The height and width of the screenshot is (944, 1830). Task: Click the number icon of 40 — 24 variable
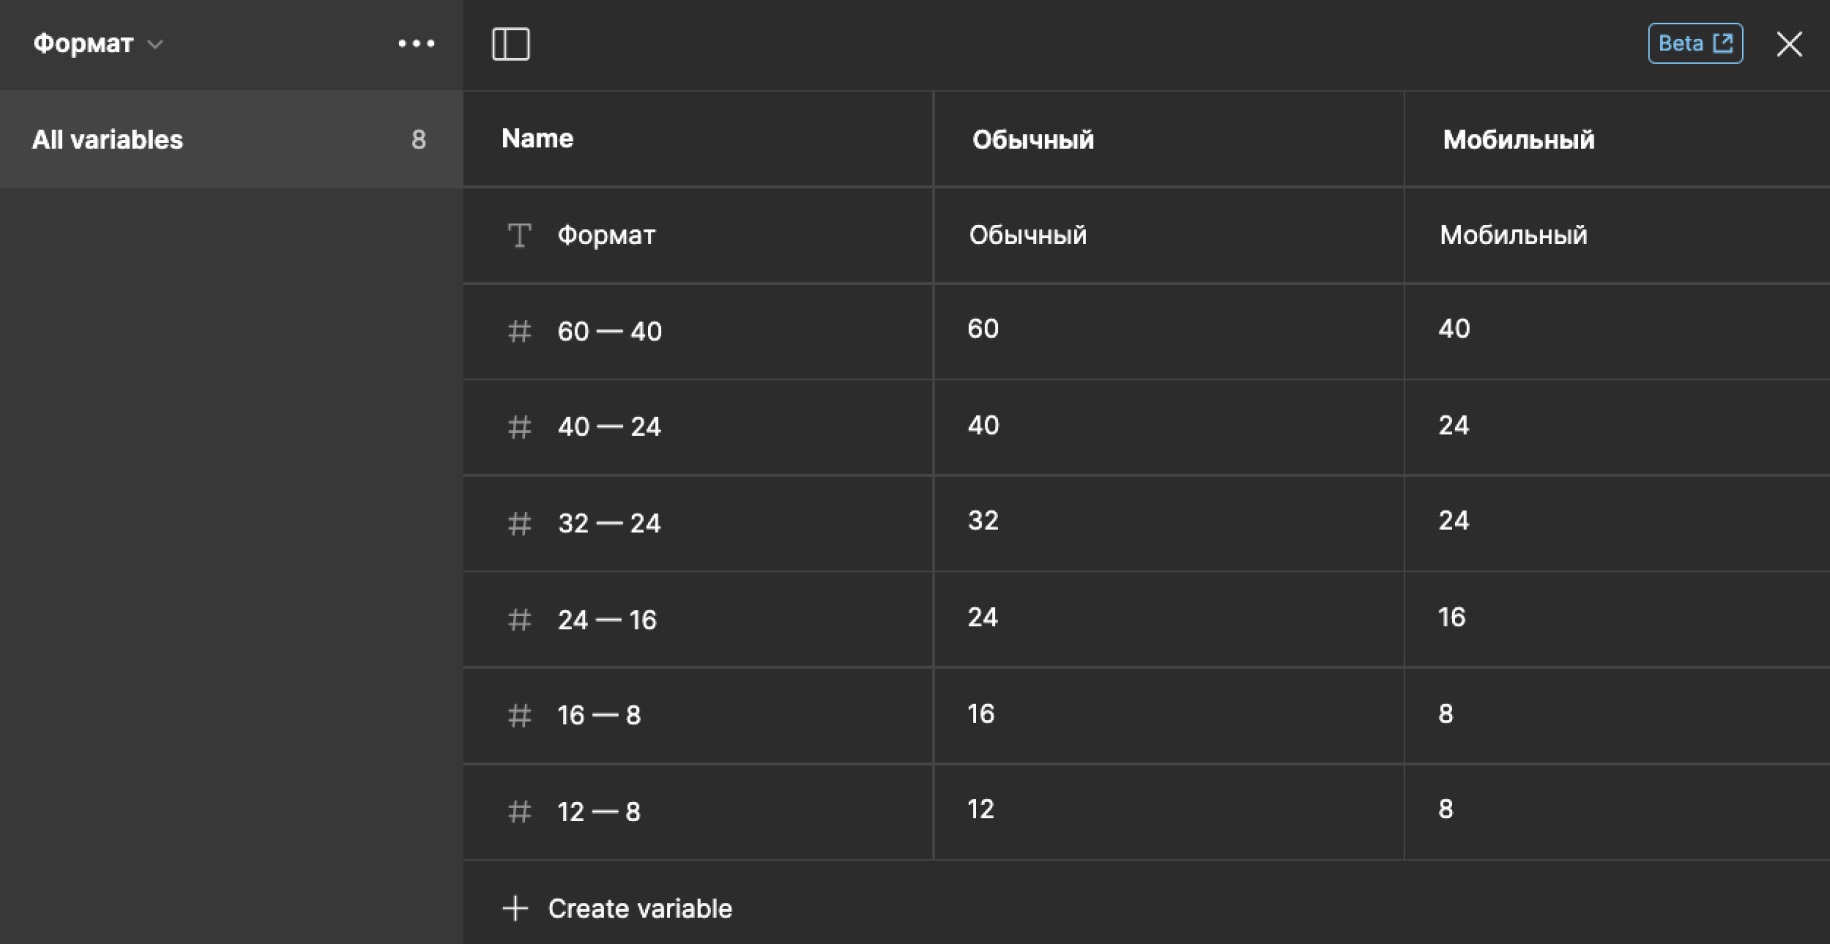click(519, 427)
